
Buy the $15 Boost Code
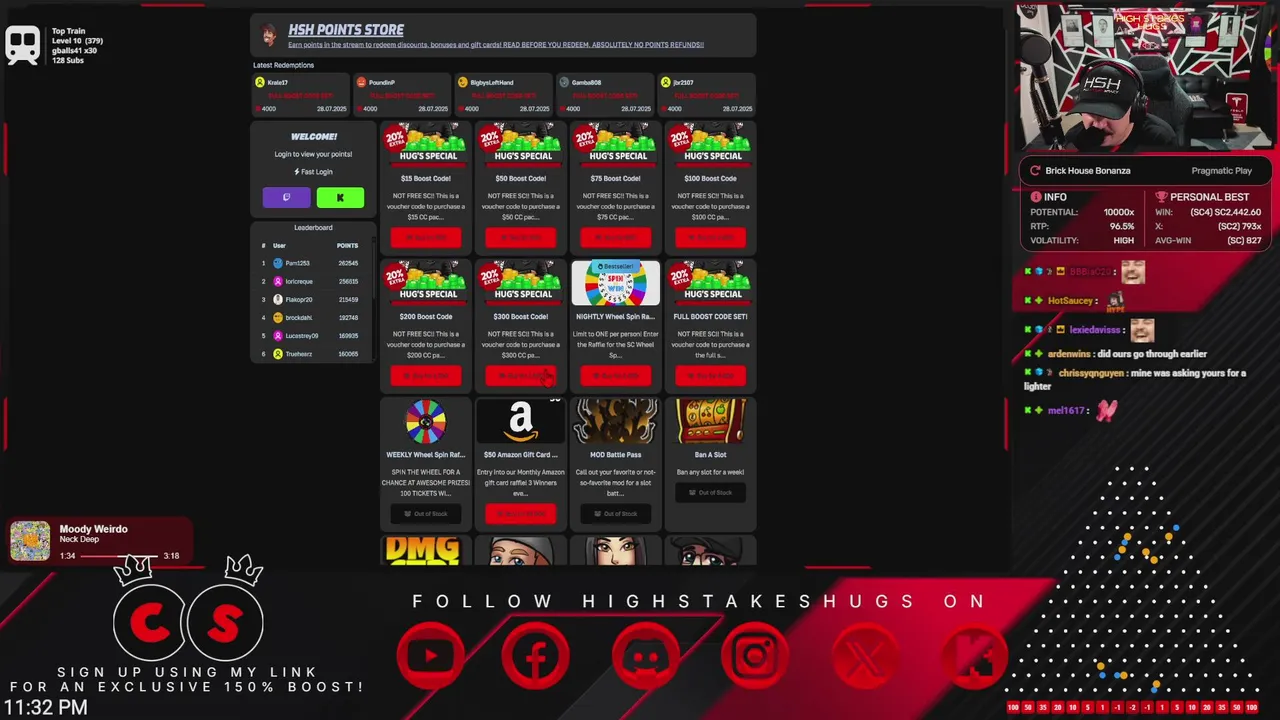[x=426, y=237]
